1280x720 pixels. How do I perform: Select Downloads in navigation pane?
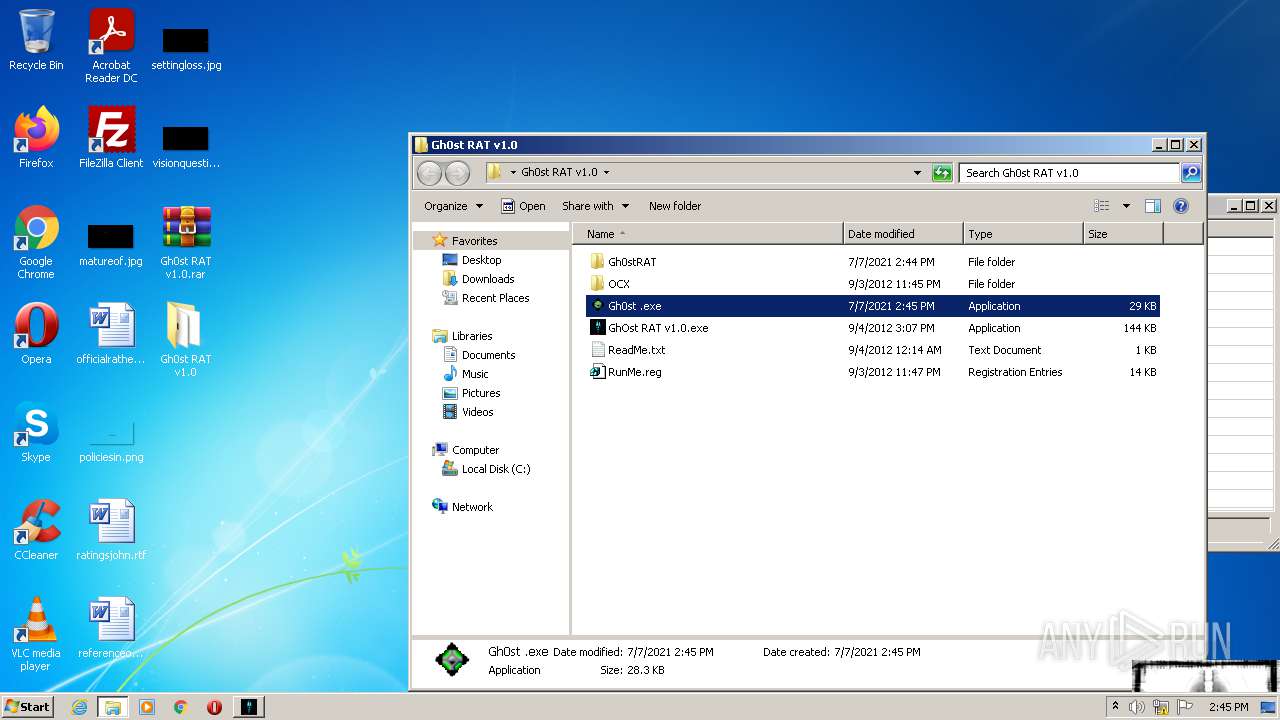[487, 279]
